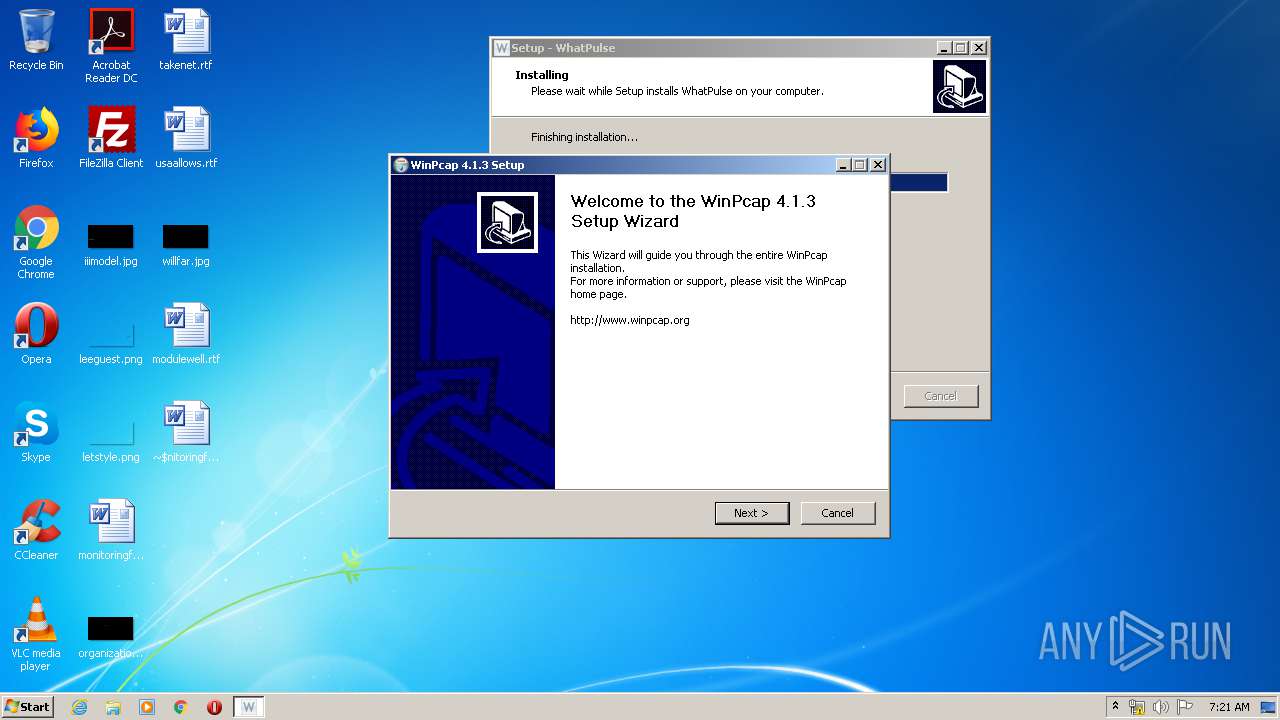Viewport: 1280px width, 720px height.
Task: Launch Firefox from desktop
Action: click(36, 138)
